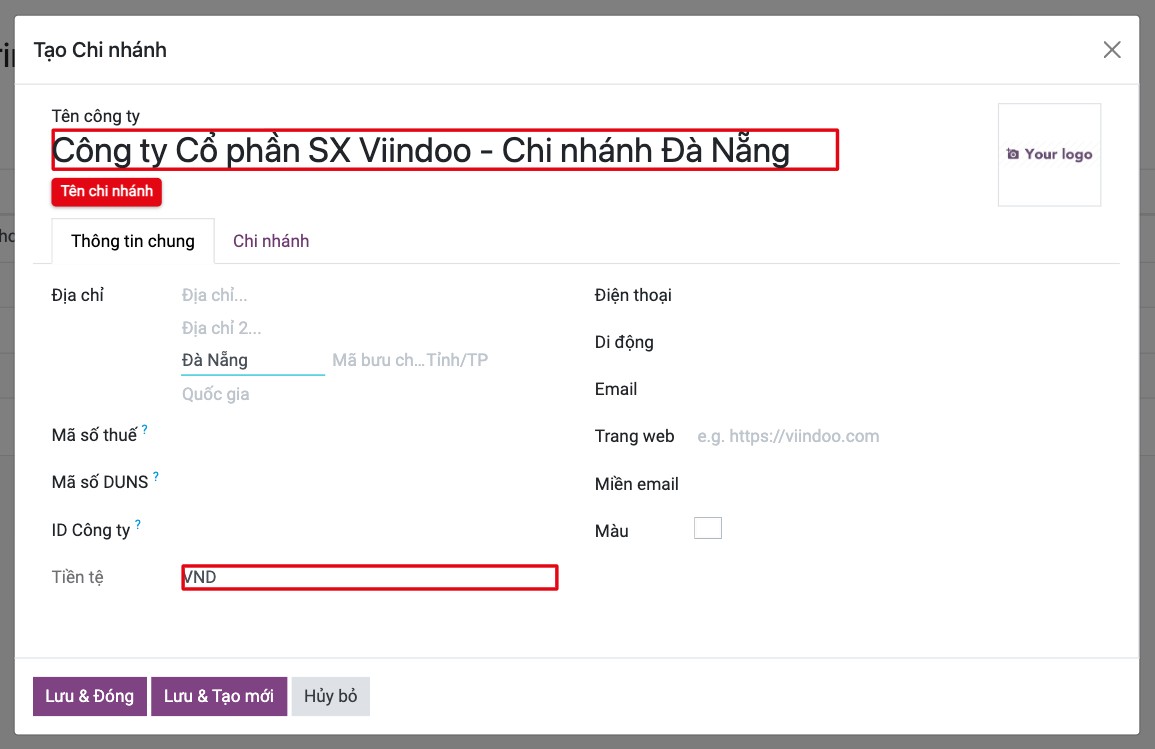Show Mã số thuế help tooltip icon
1155x749 pixels.
tap(144, 429)
